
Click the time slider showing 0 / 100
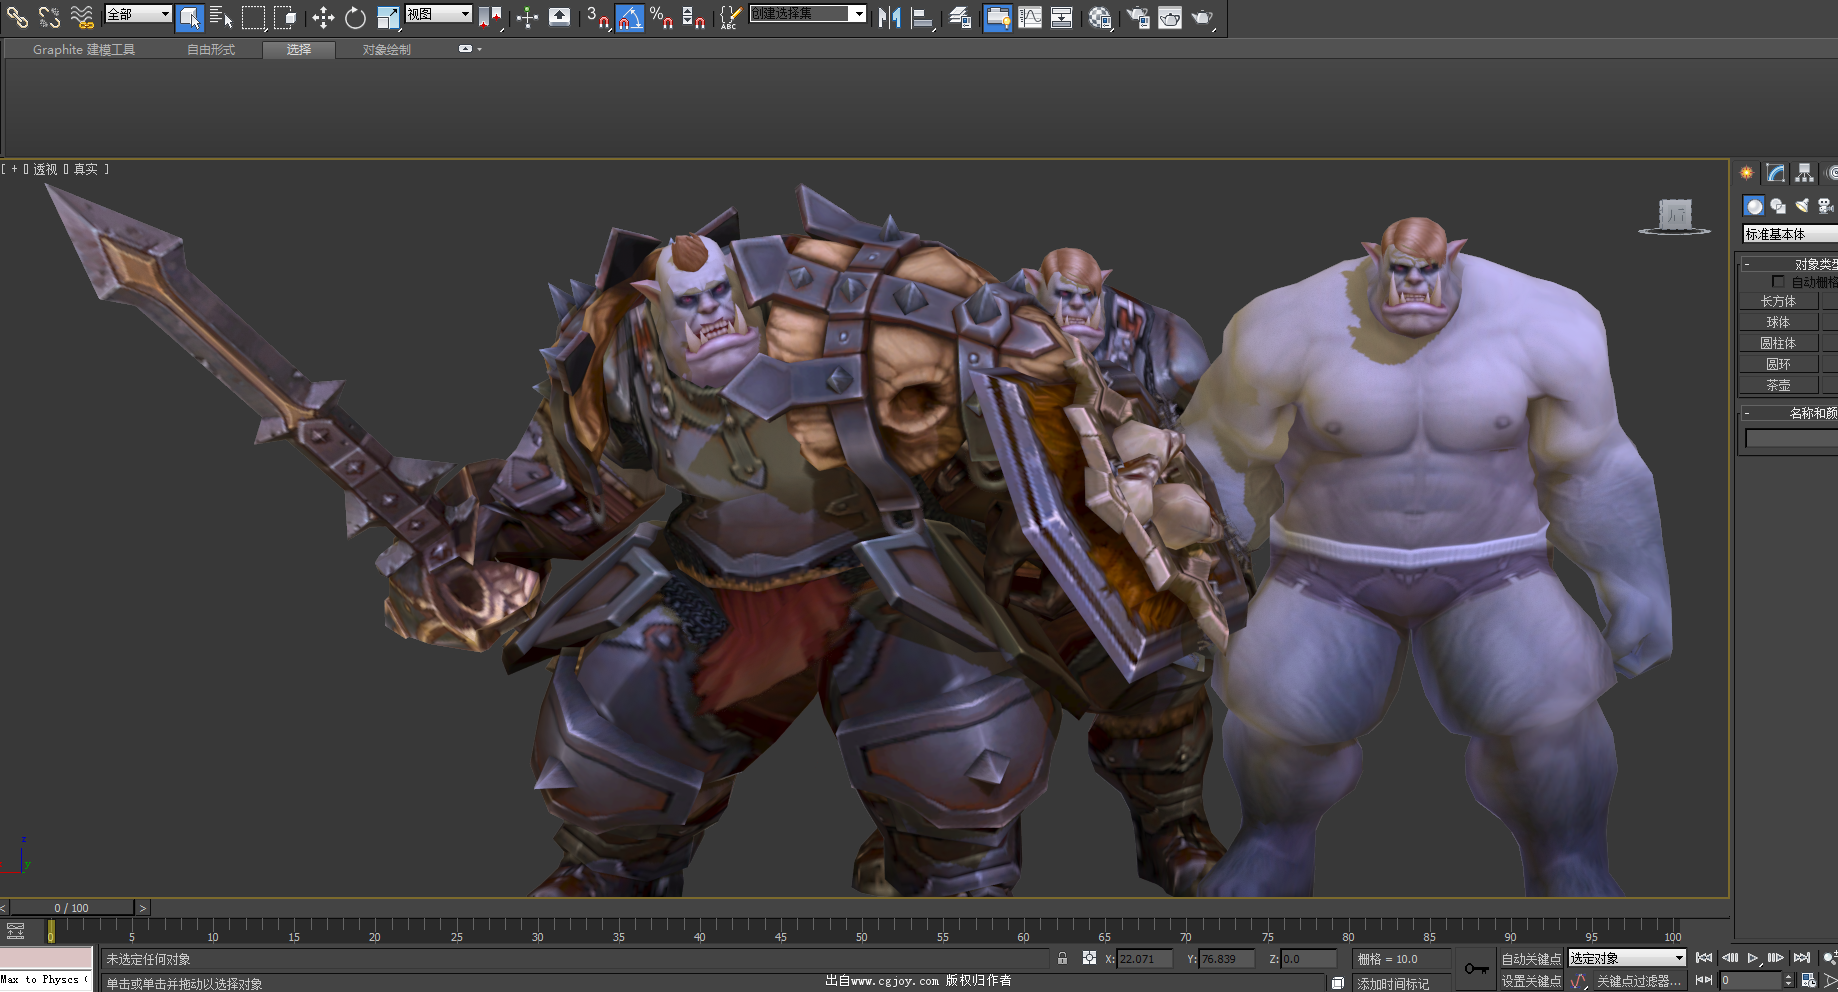point(71,908)
